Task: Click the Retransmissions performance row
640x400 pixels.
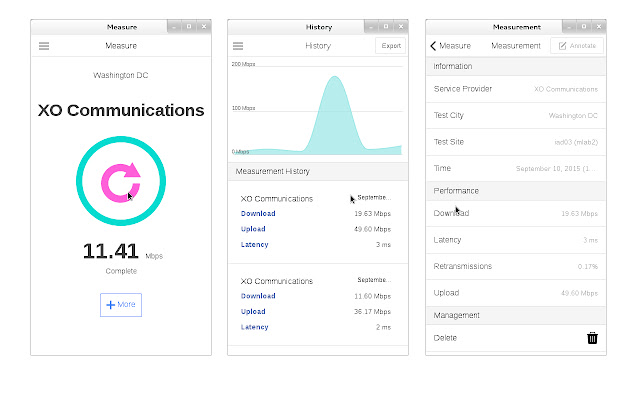Action: pos(516,267)
